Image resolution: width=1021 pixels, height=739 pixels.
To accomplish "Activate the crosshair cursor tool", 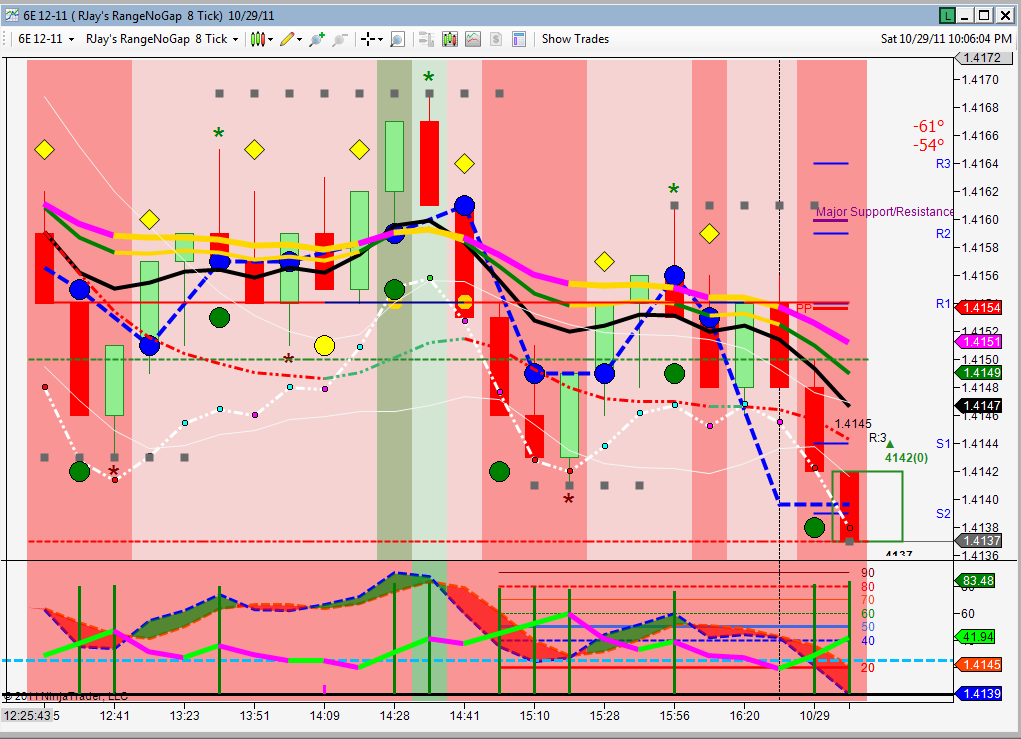I will point(368,39).
